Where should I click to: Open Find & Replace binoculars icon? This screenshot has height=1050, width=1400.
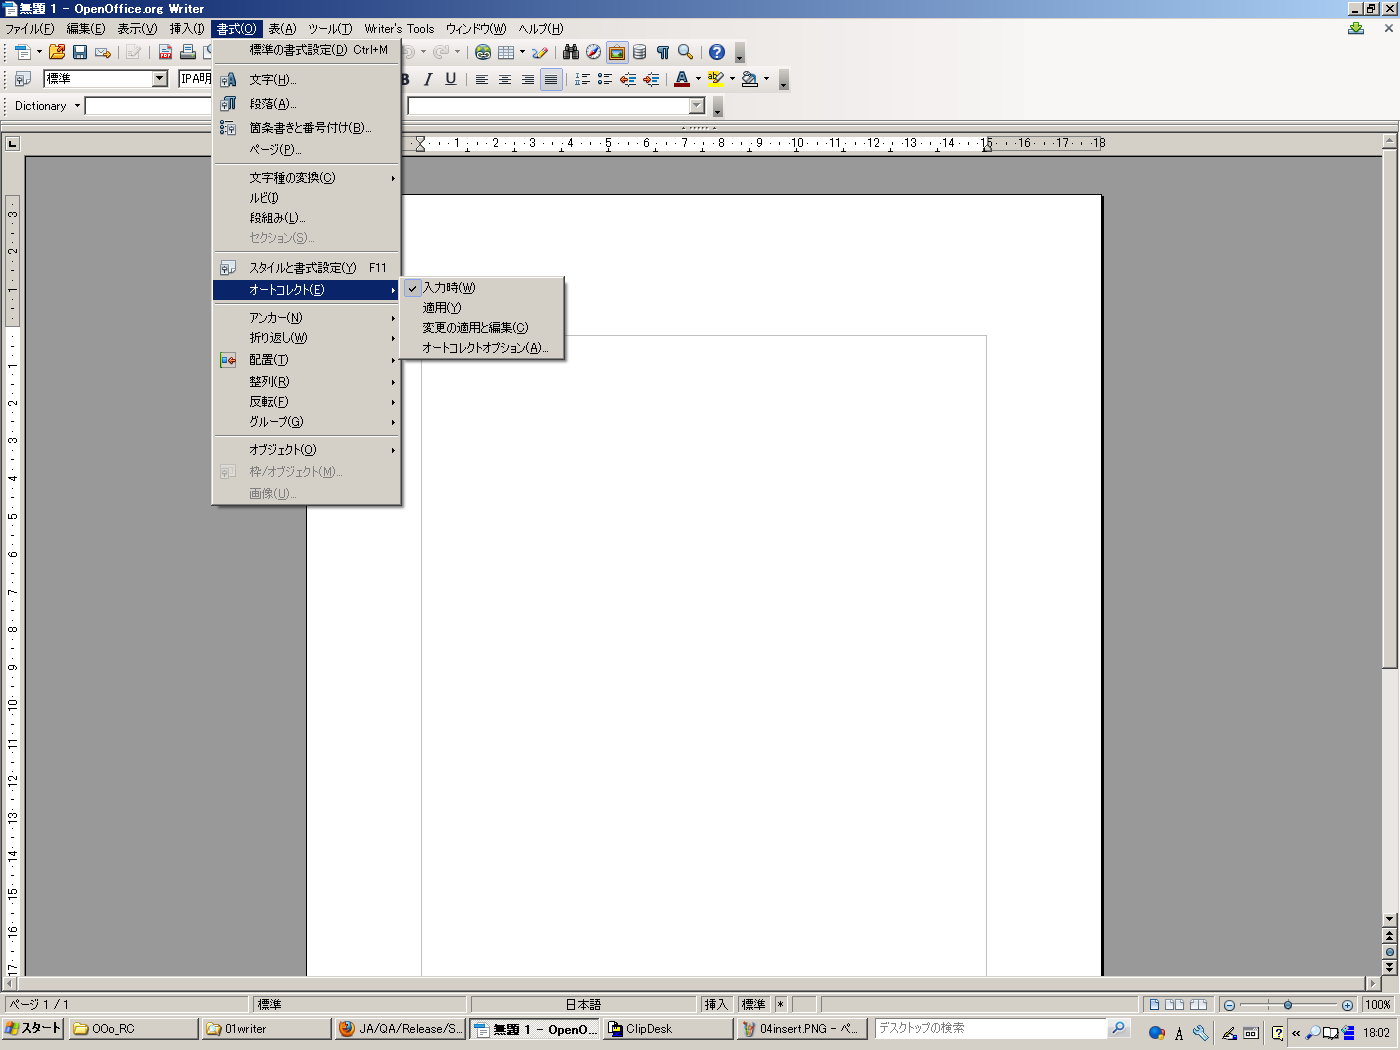pos(571,52)
